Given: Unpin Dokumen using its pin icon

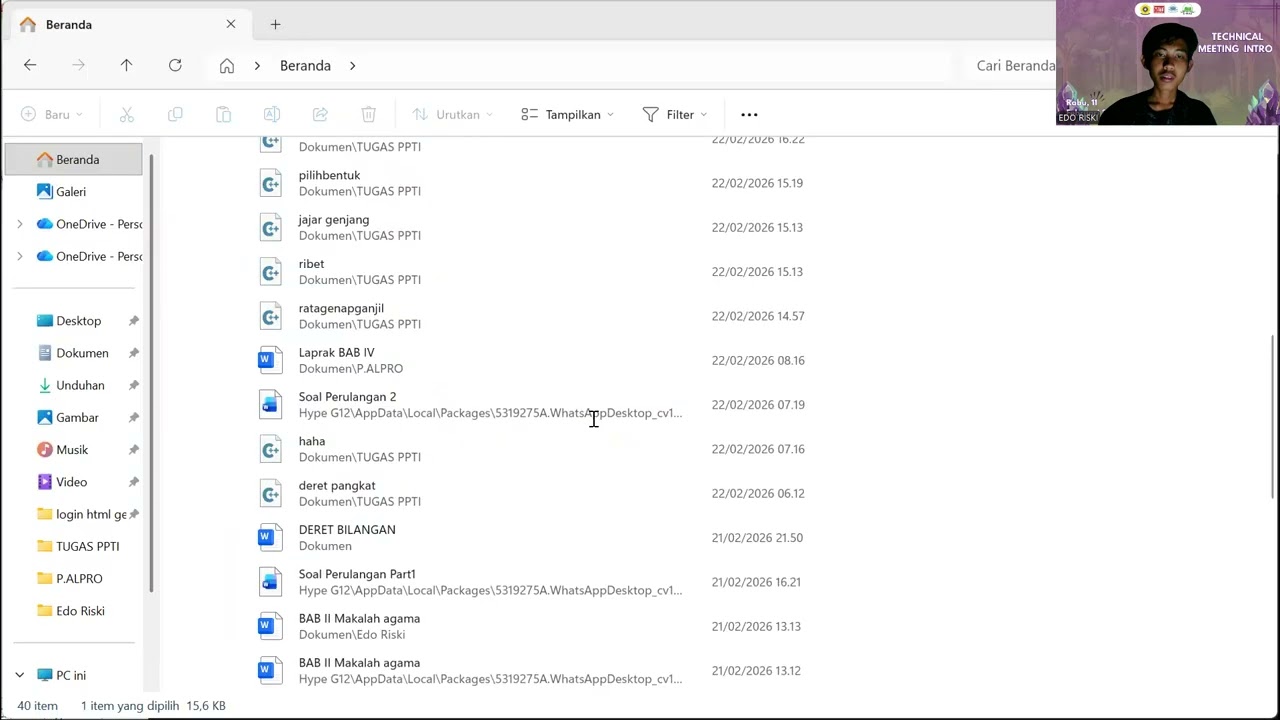Looking at the screenshot, I should [133, 353].
